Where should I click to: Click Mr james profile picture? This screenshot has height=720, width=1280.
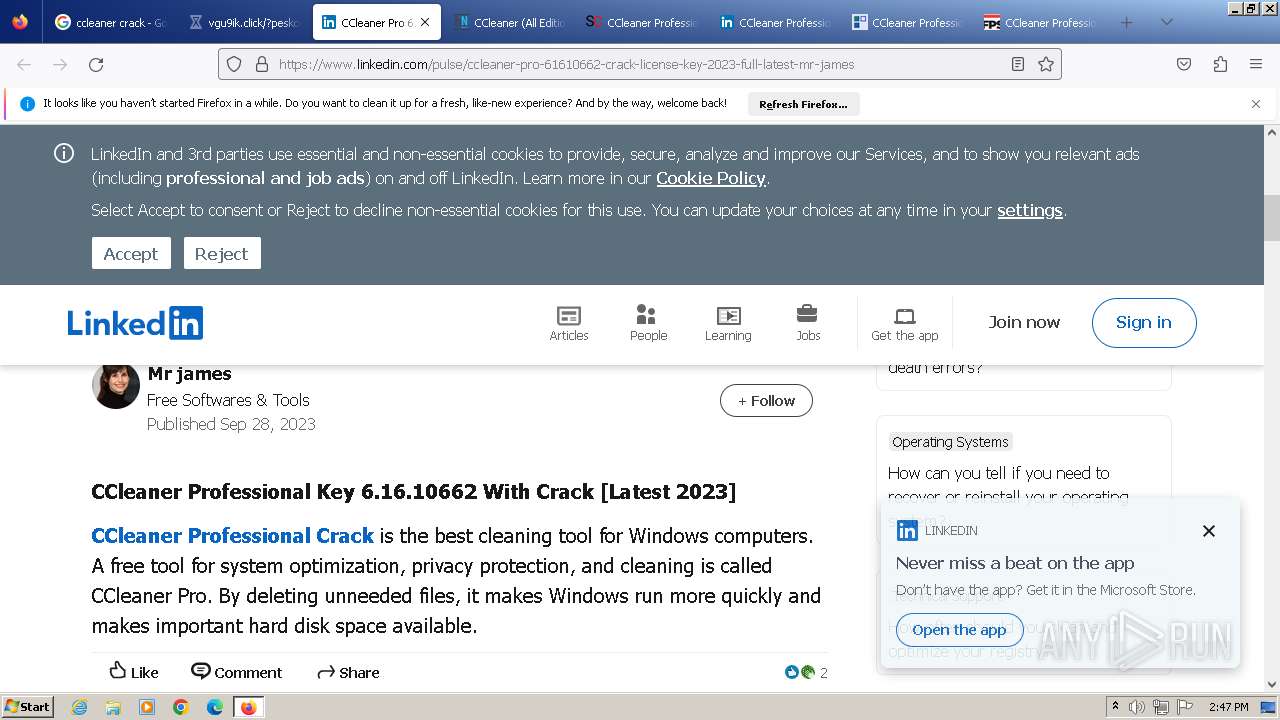click(x=116, y=386)
